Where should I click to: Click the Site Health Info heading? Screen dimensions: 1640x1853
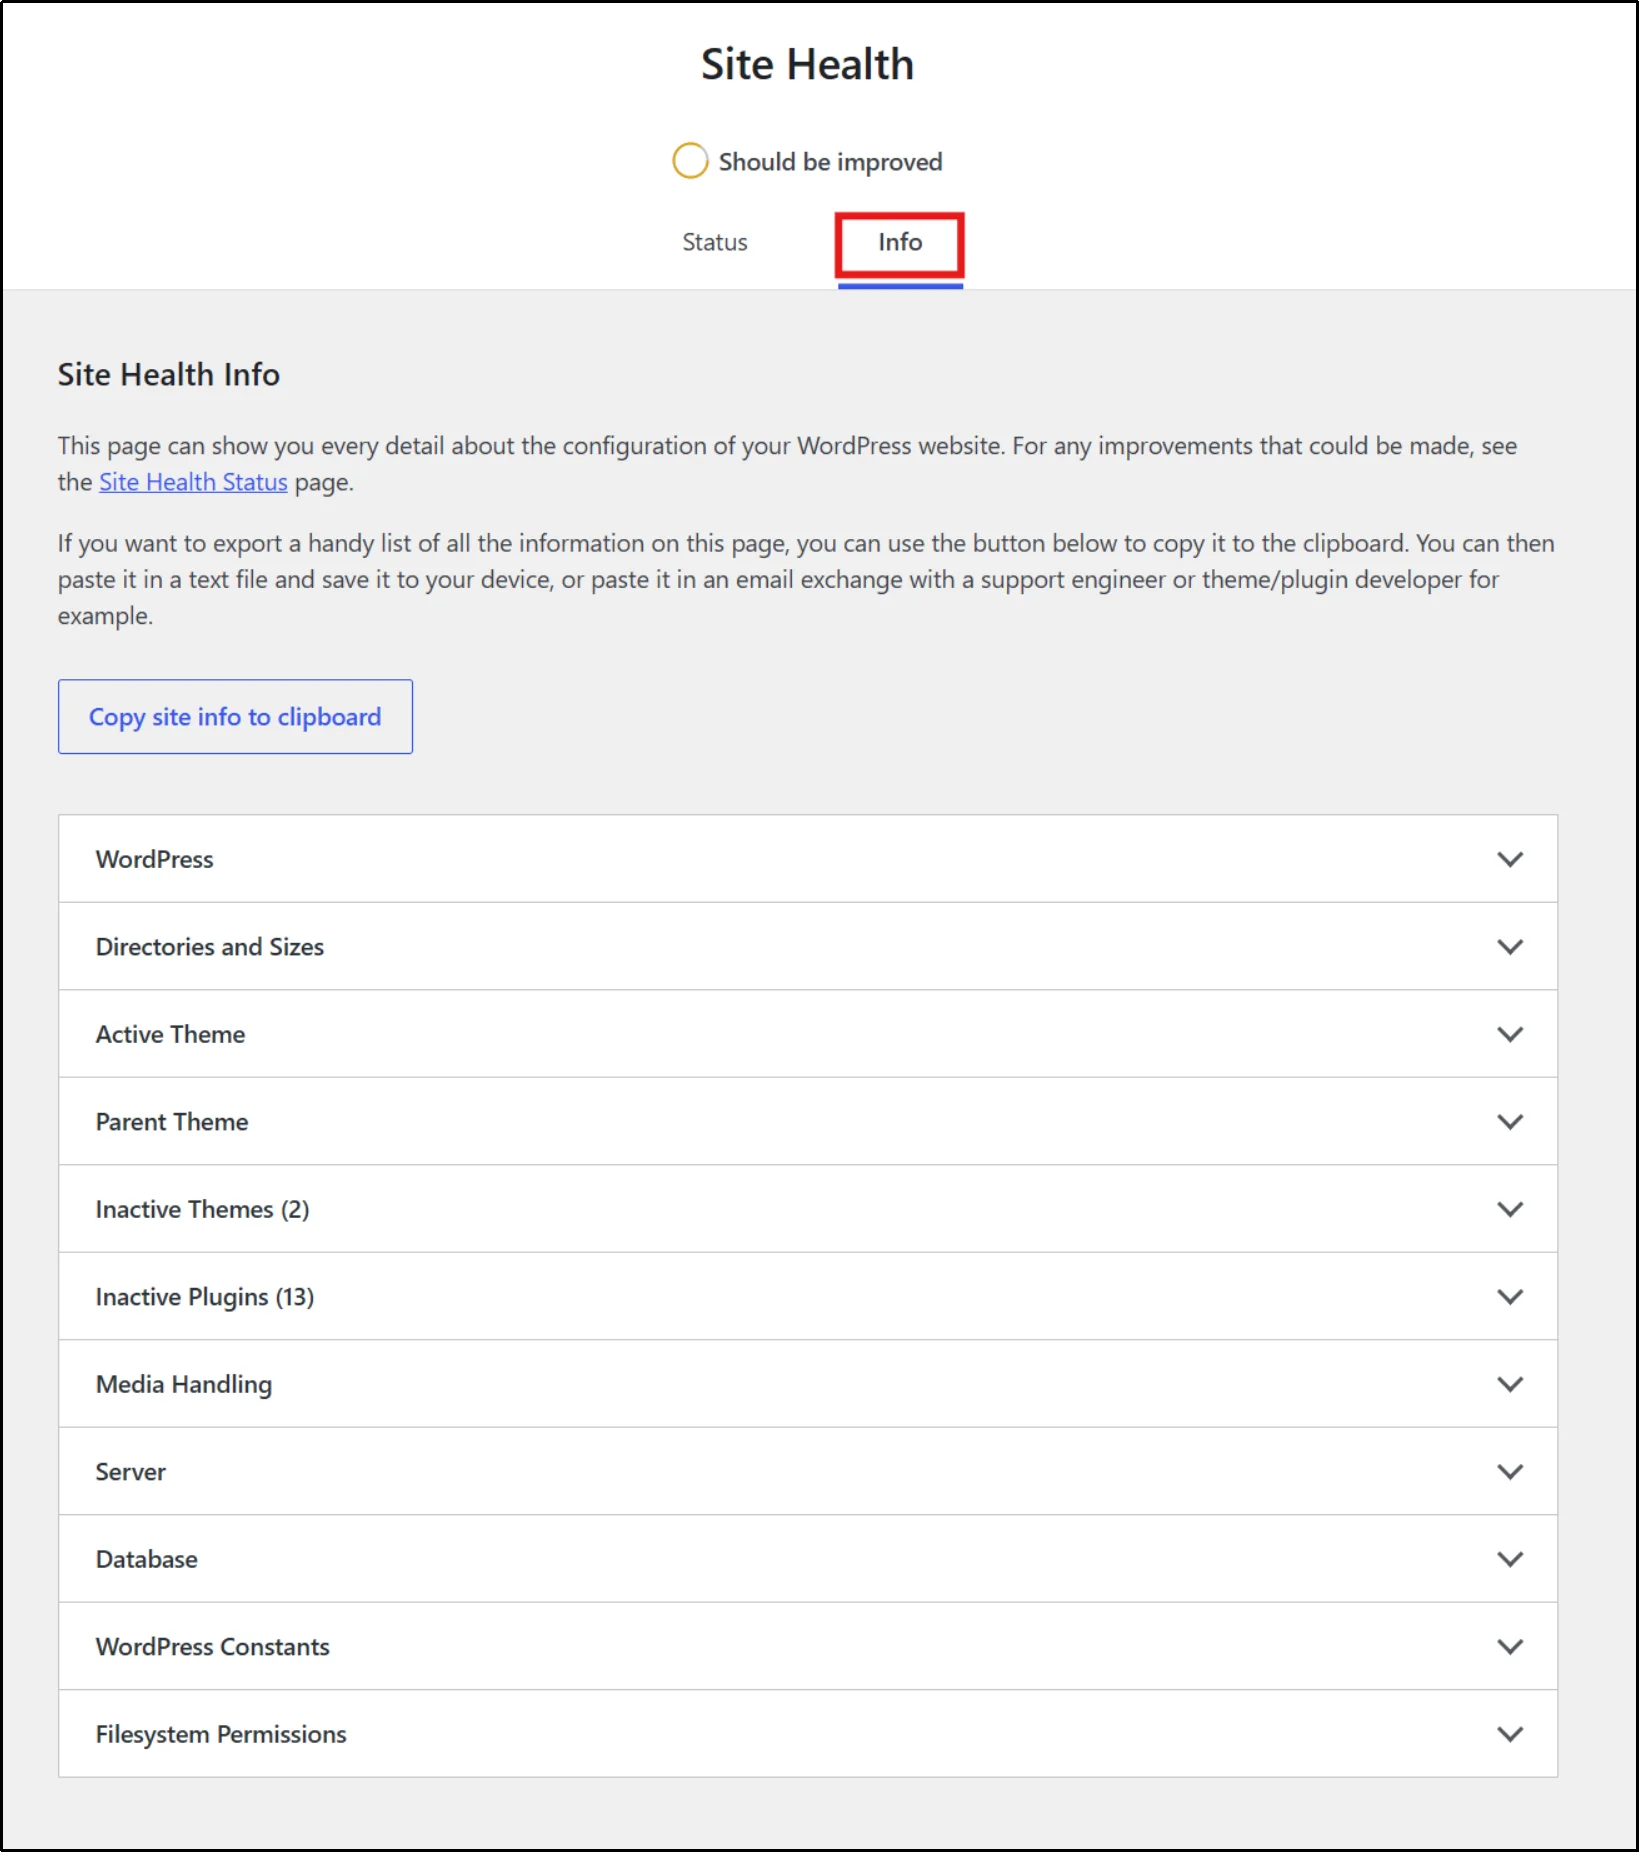(x=168, y=375)
